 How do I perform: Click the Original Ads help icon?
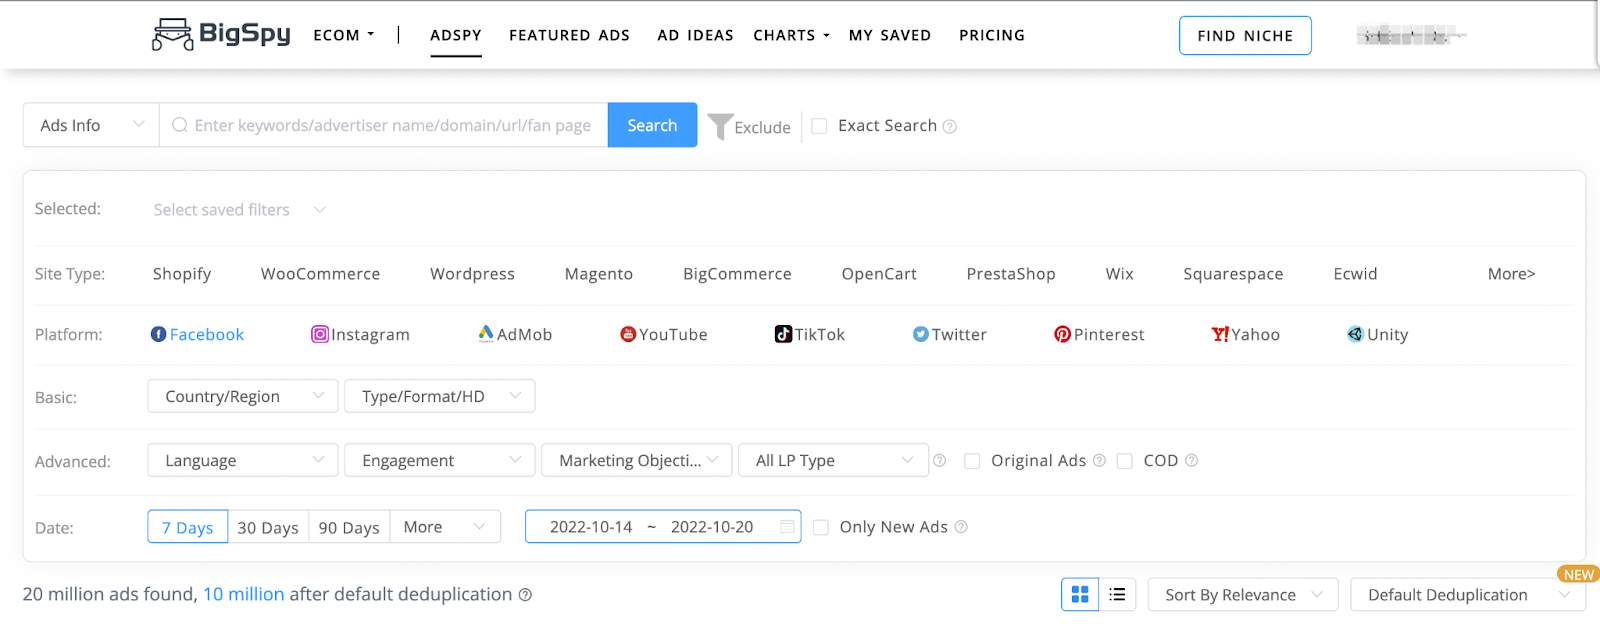[x=1099, y=460]
